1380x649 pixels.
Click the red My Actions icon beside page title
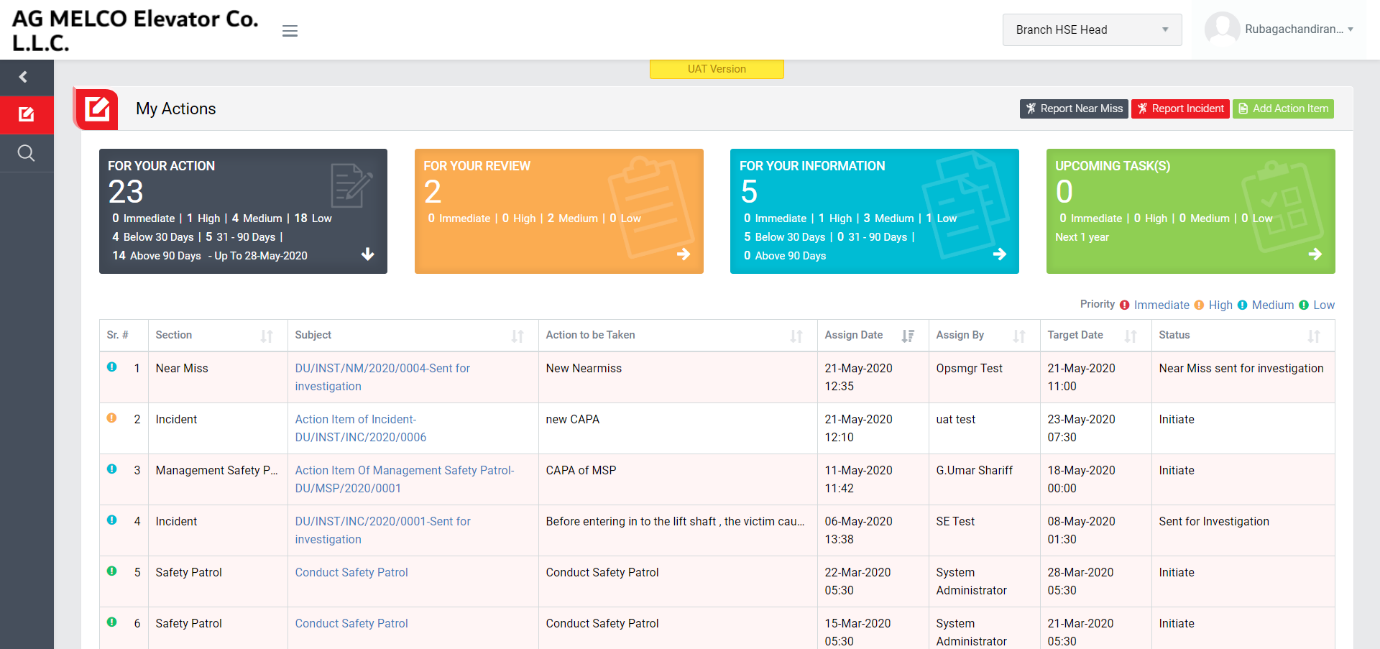pyautogui.click(x=96, y=109)
